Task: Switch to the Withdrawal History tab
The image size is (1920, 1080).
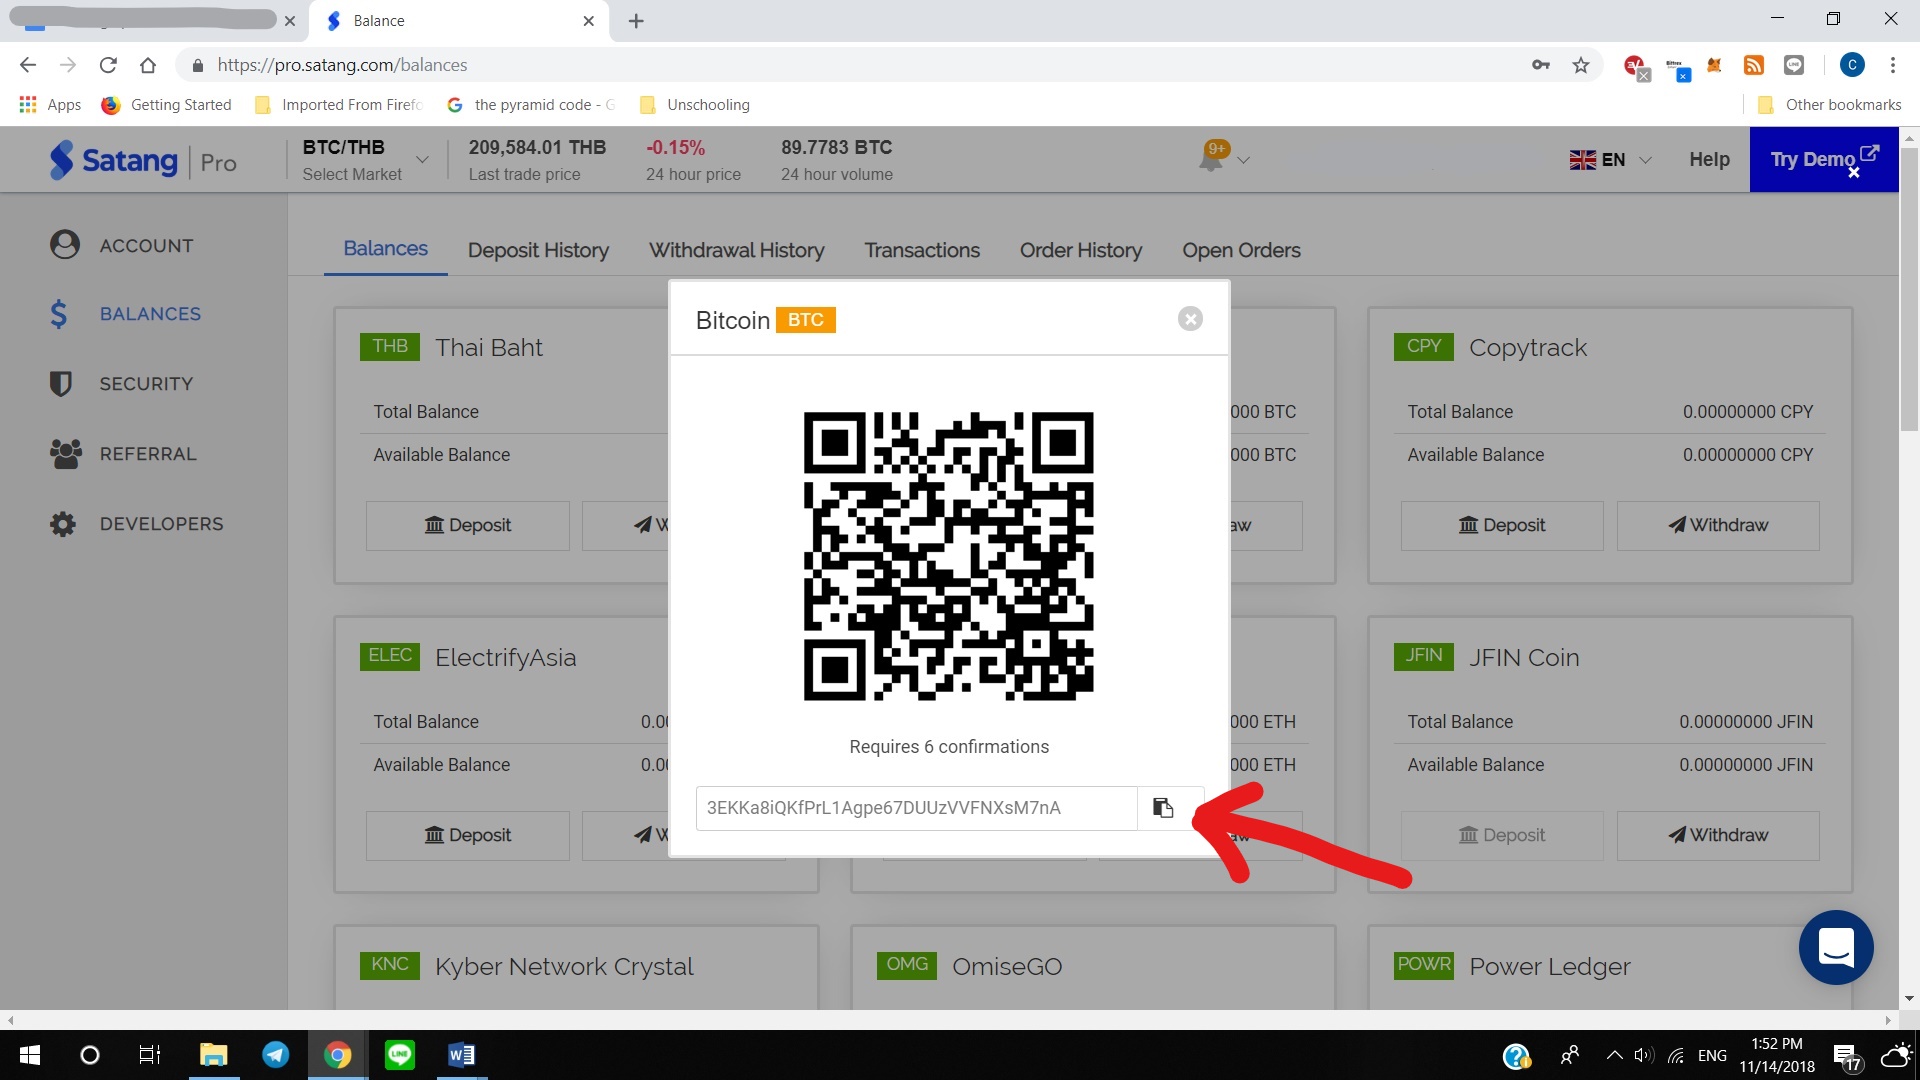Action: pyautogui.click(x=736, y=250)
